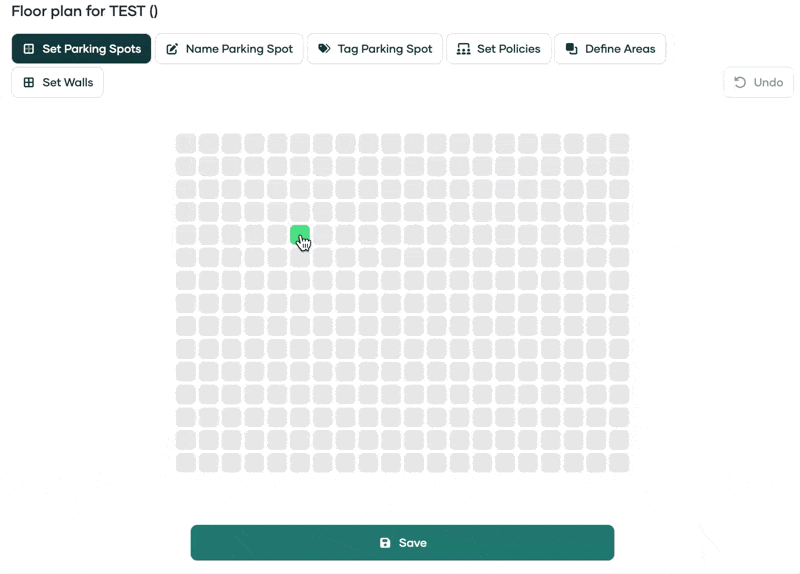The width and height of the screenshot is (800, 574).
Task: Select the cell immediately left of green cell
Action: point(277,235)
